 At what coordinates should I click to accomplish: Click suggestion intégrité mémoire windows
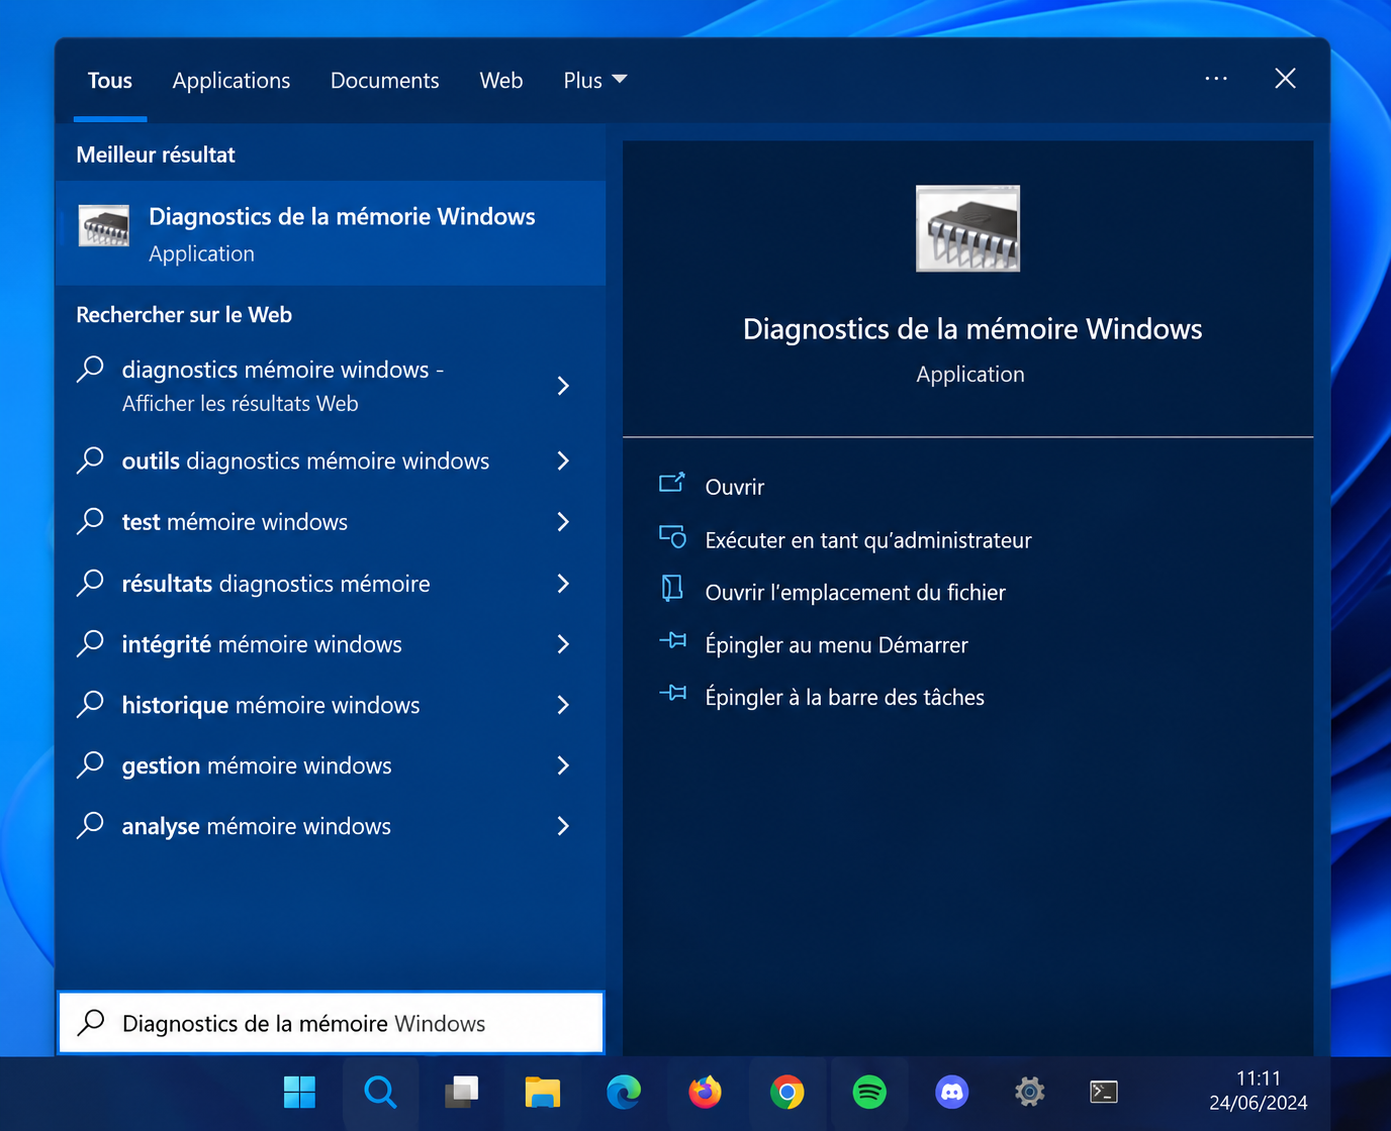tap(262, 645)
